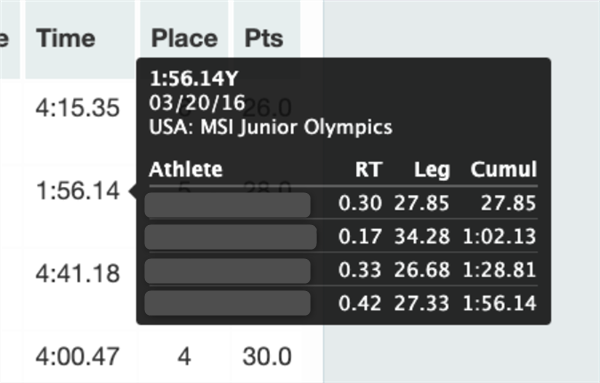Sort by the Time column header
Image resolution: width=600 pixels, height=383 pixels.
coord(66,39)
